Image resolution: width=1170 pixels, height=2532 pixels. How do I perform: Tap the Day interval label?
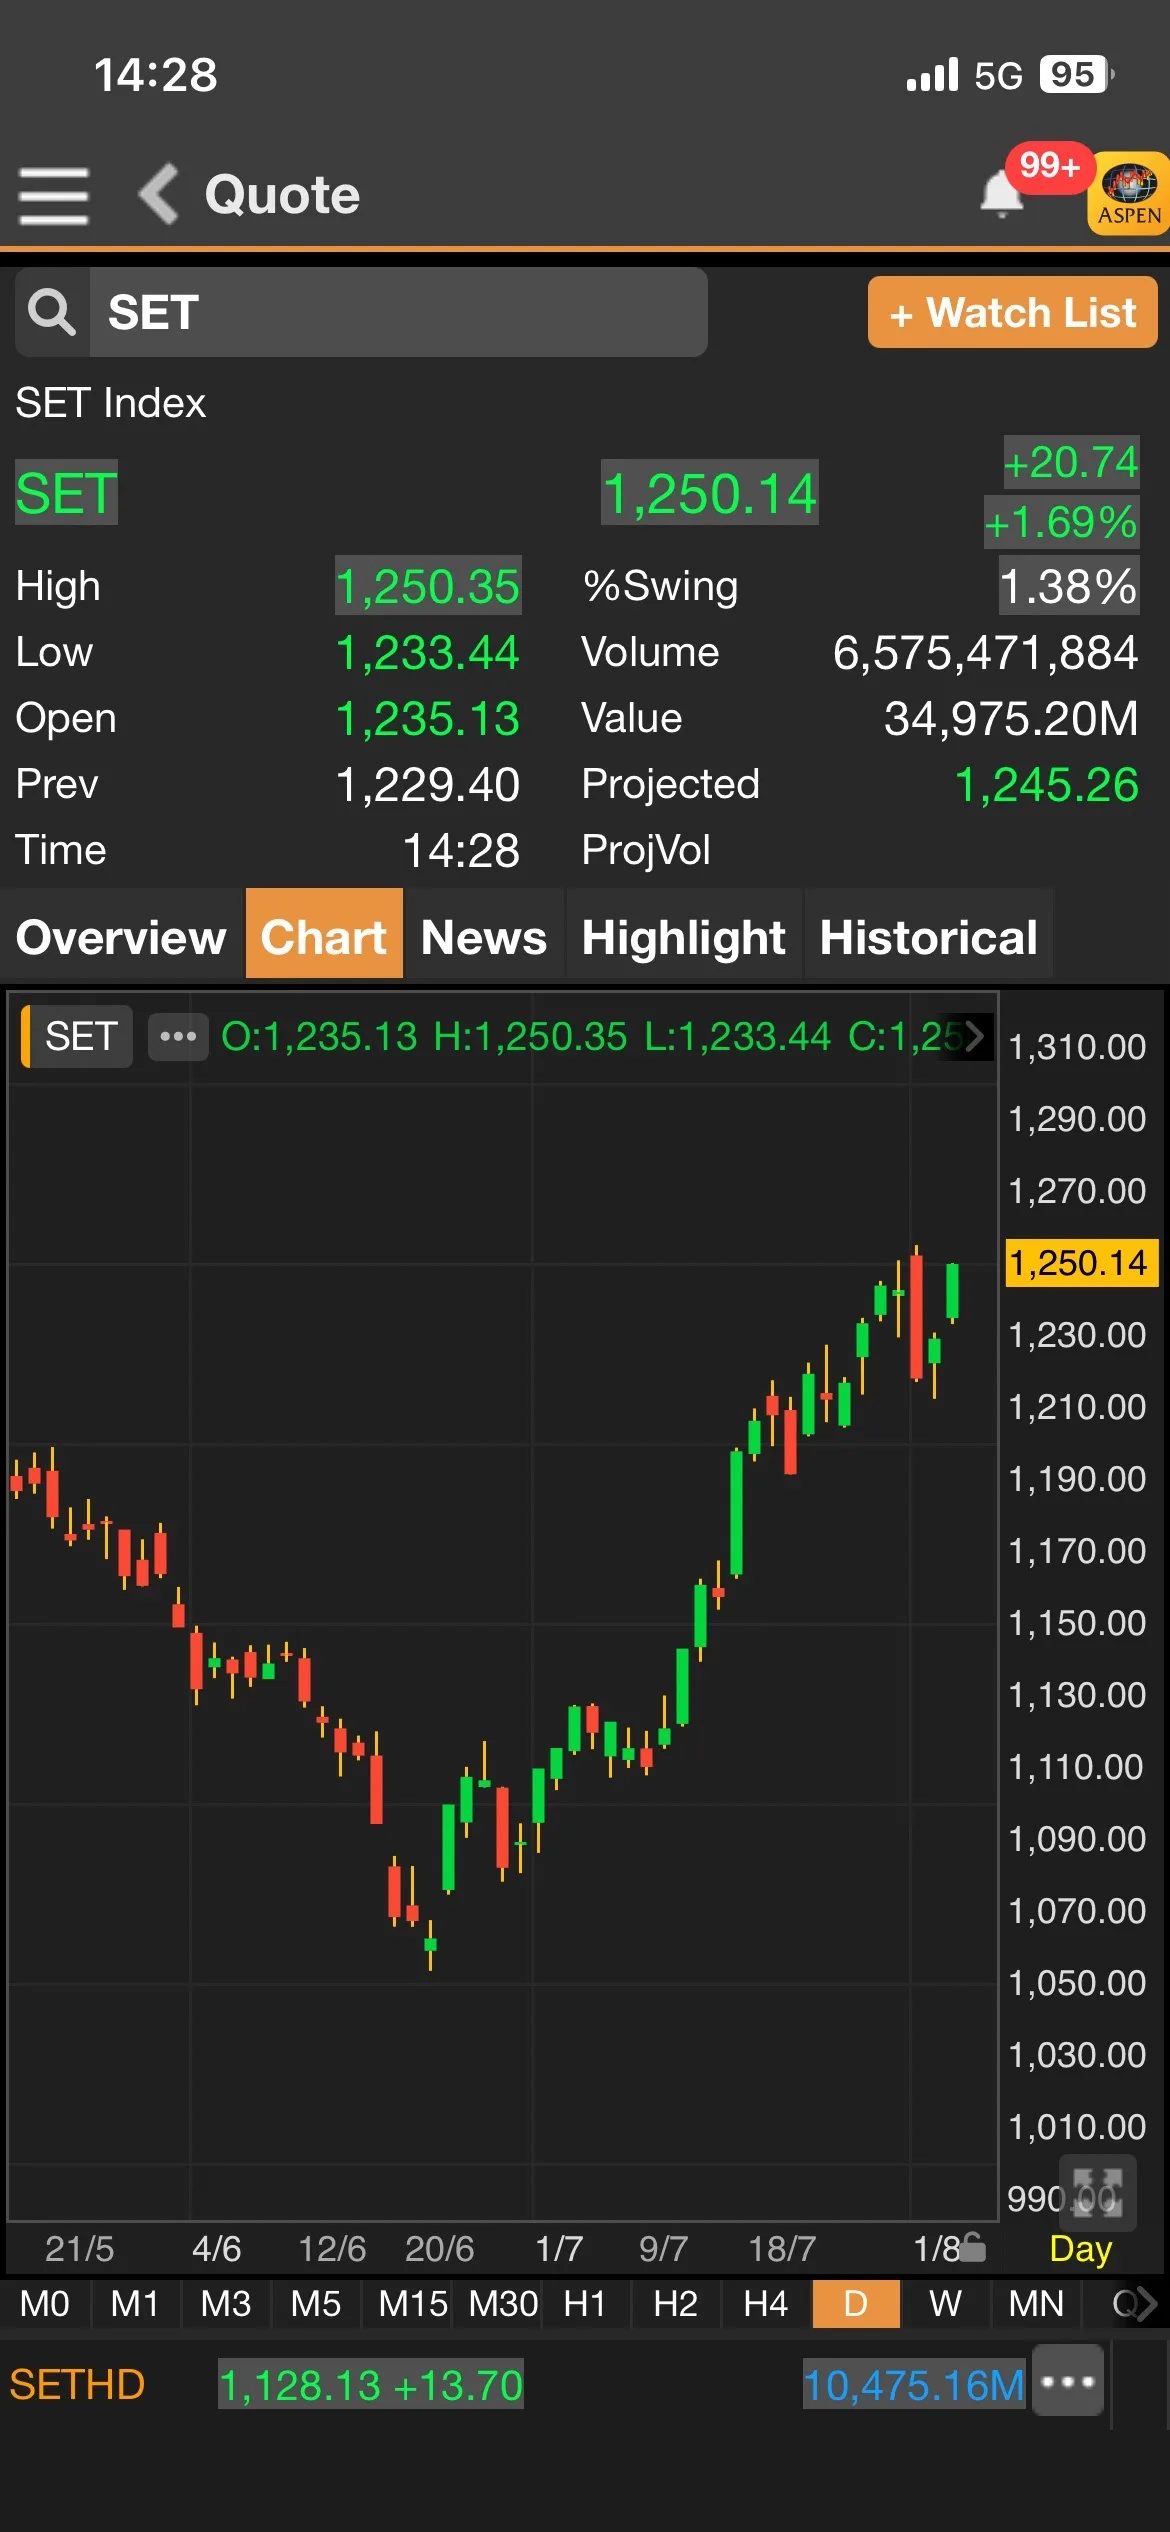[1080, 2249]
